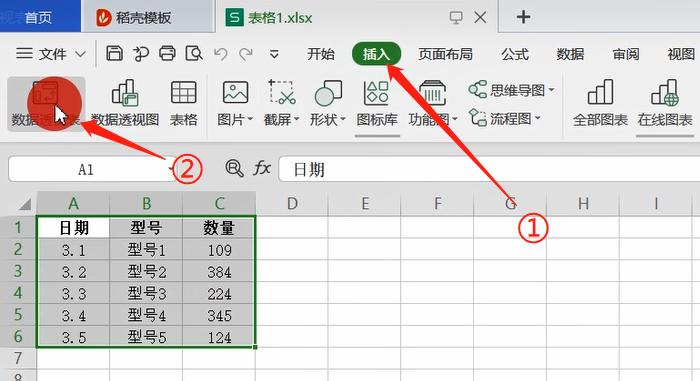Open 在线图表 online charts
Image resolution: width=700 pixels, height=381 pixels.
tap(665, 104)
